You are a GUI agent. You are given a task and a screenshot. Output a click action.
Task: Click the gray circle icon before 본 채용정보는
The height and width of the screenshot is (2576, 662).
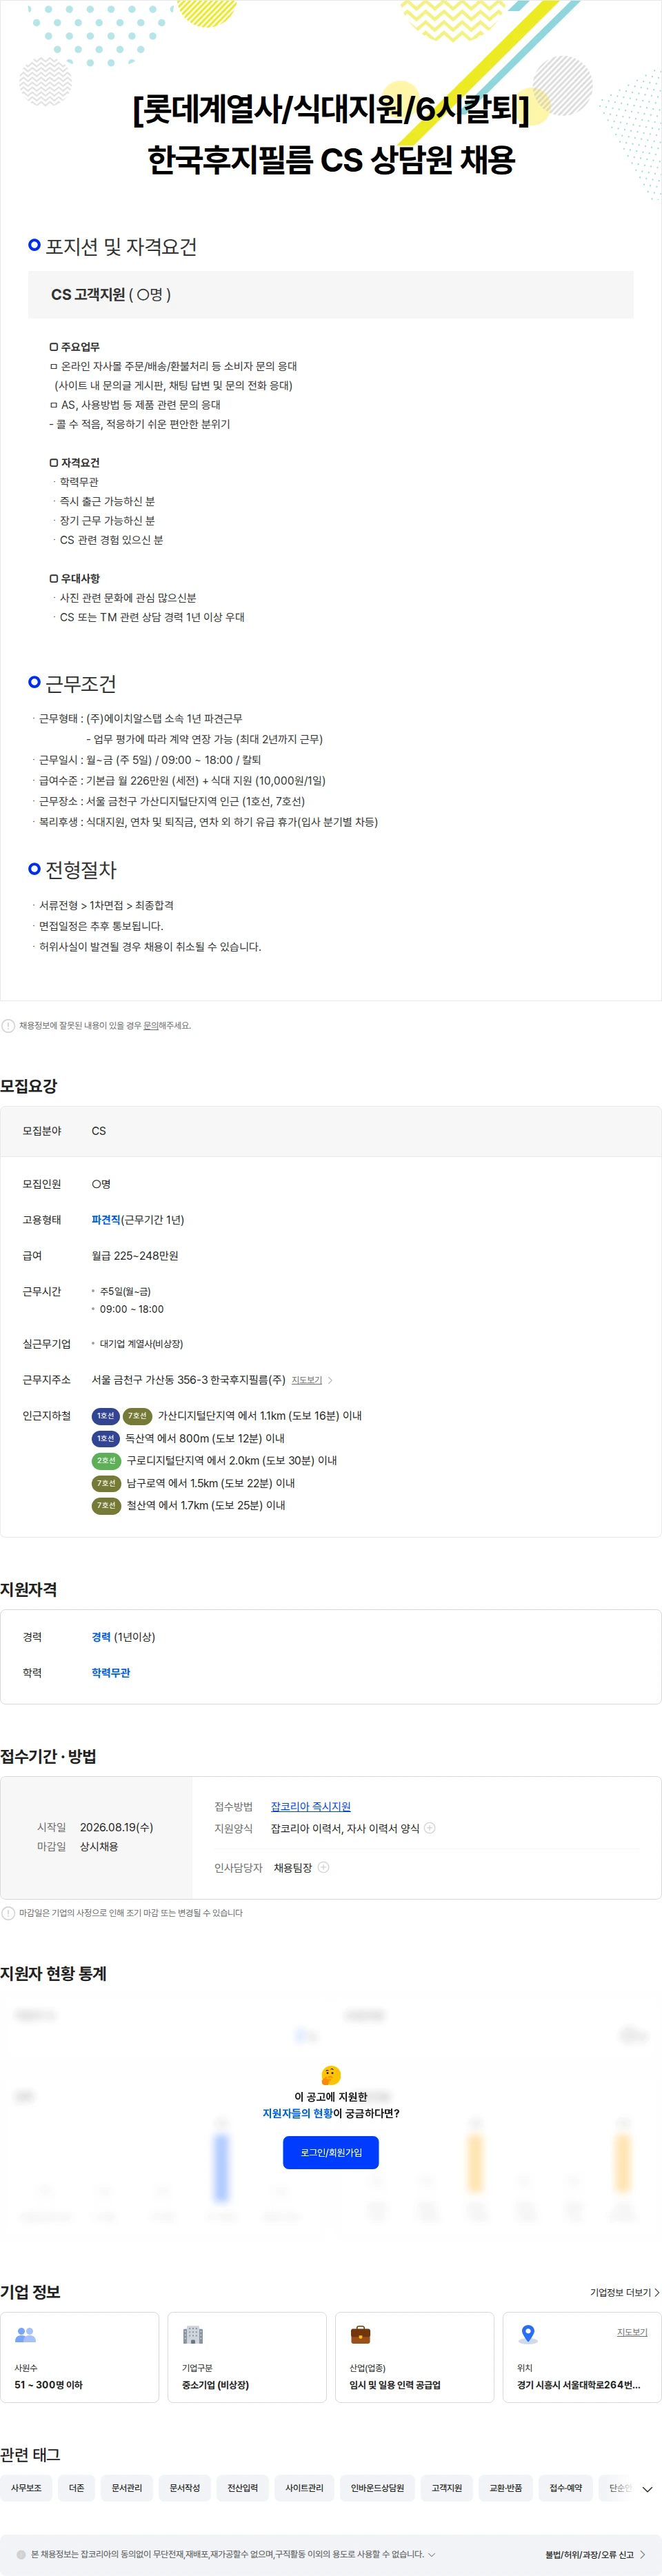point(21,2554)
